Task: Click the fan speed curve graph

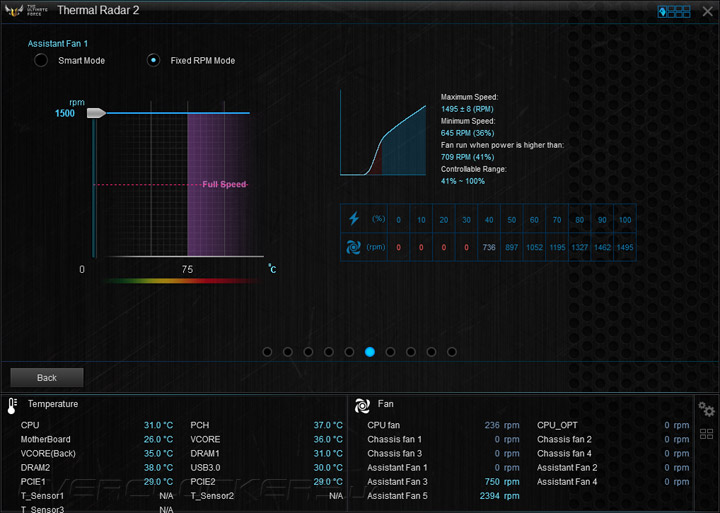Action: click(383, 133)
